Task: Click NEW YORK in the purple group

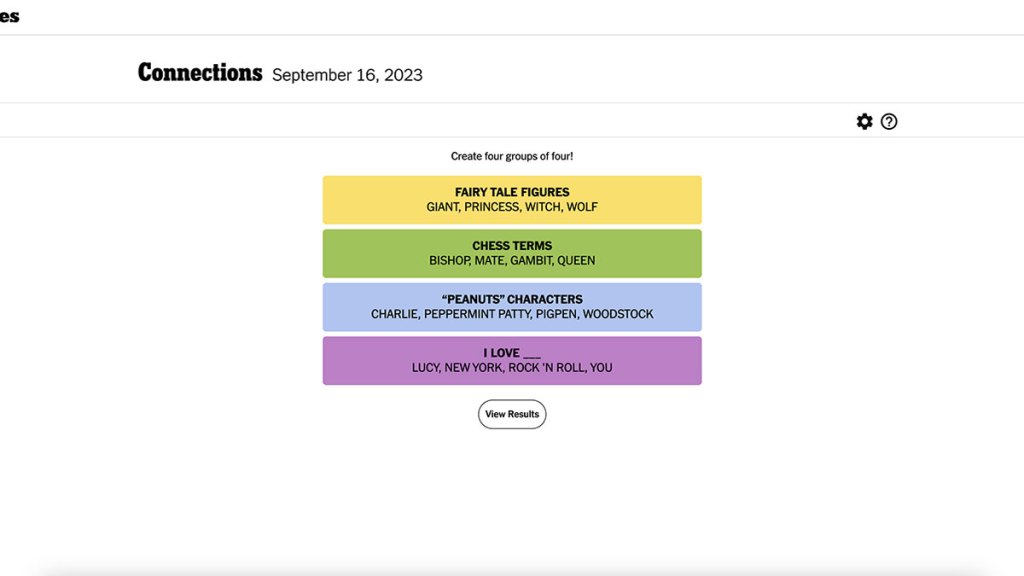Action: pyautogui.click(x=473, y=368)
